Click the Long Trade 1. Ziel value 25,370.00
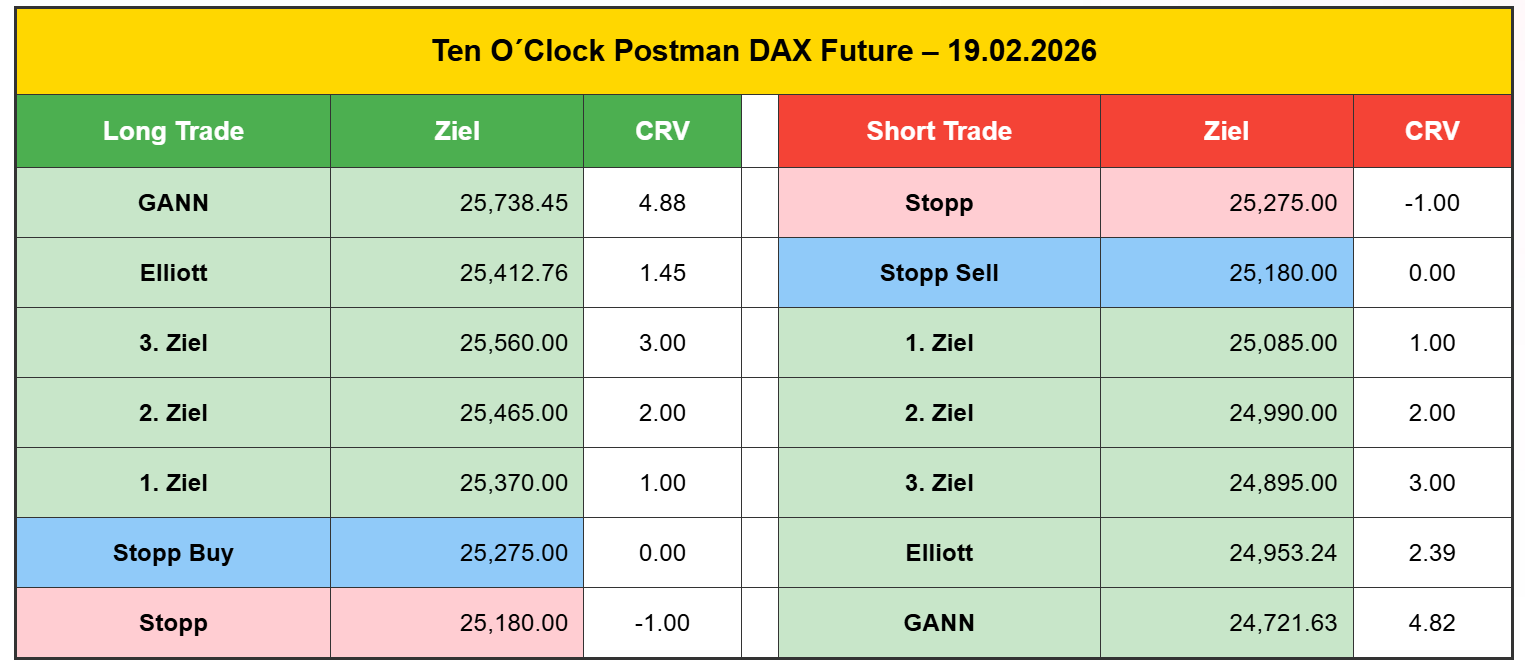 (513, 483)
